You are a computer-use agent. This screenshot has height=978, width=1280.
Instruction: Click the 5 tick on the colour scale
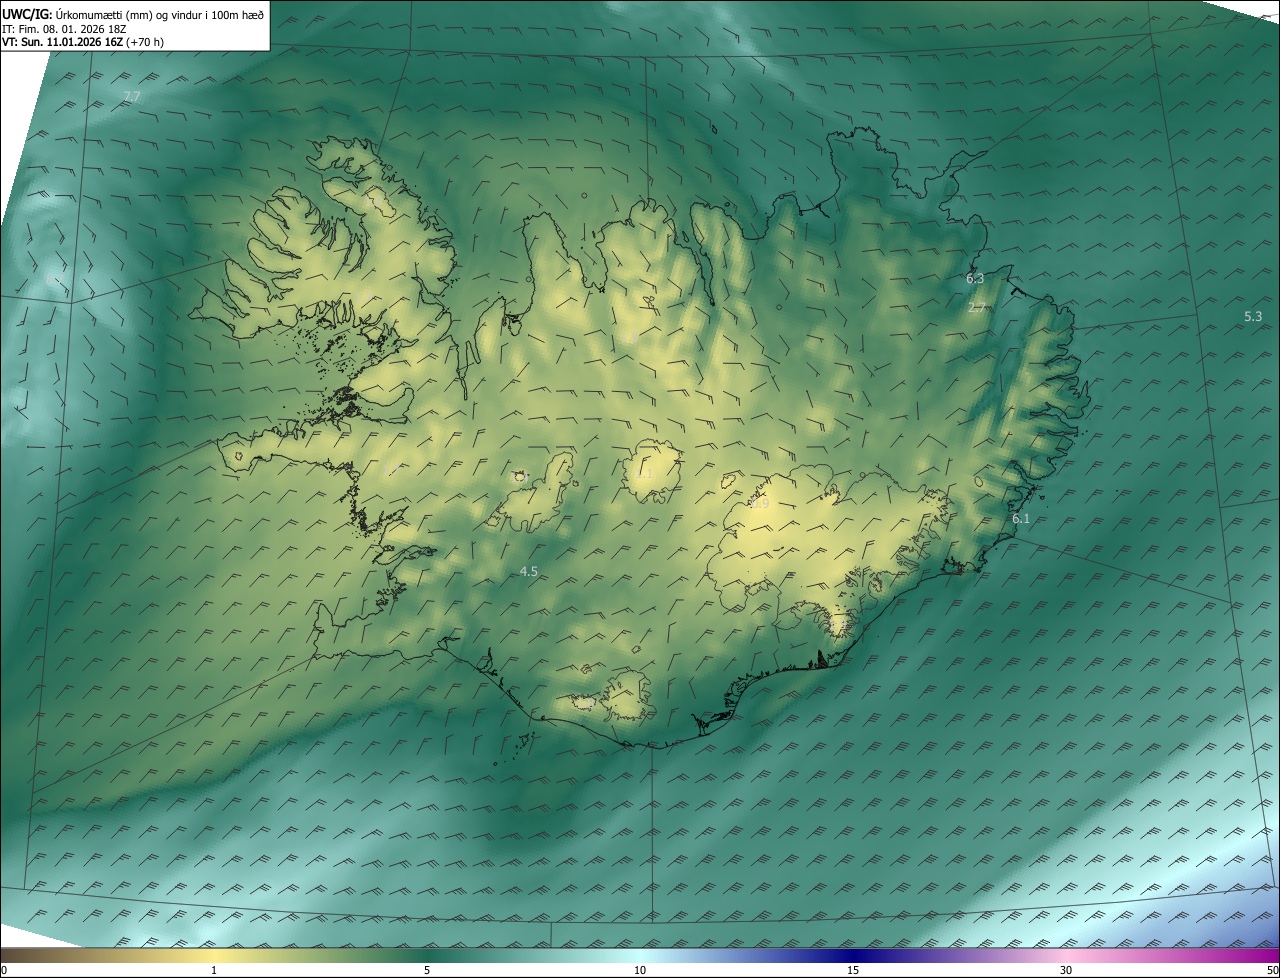point(427,970)
